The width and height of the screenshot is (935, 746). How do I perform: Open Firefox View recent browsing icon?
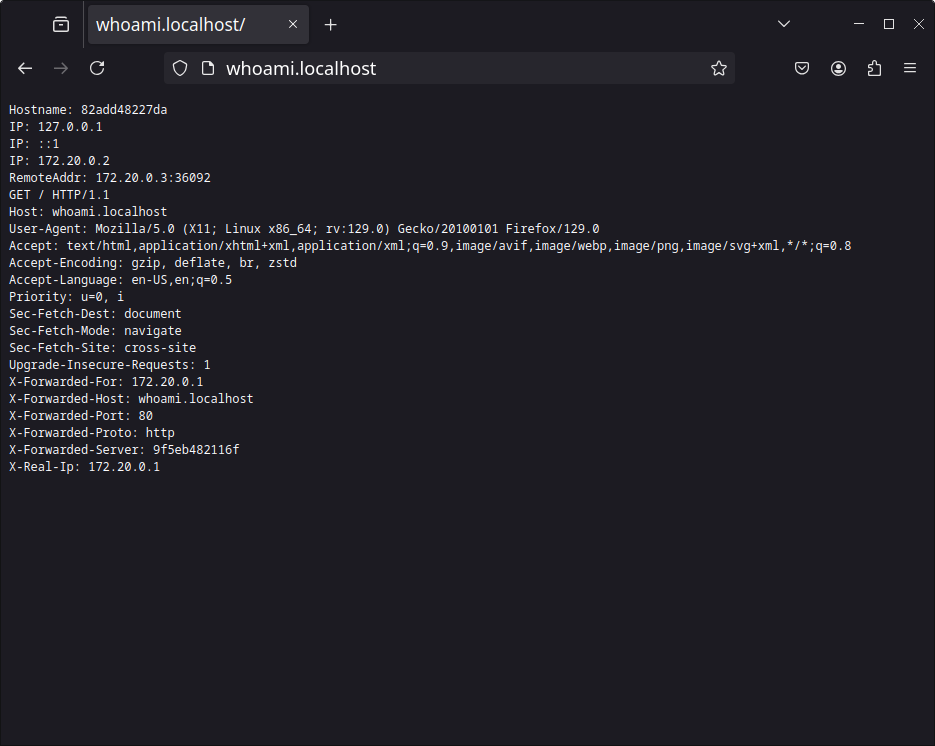click(61, 24)
